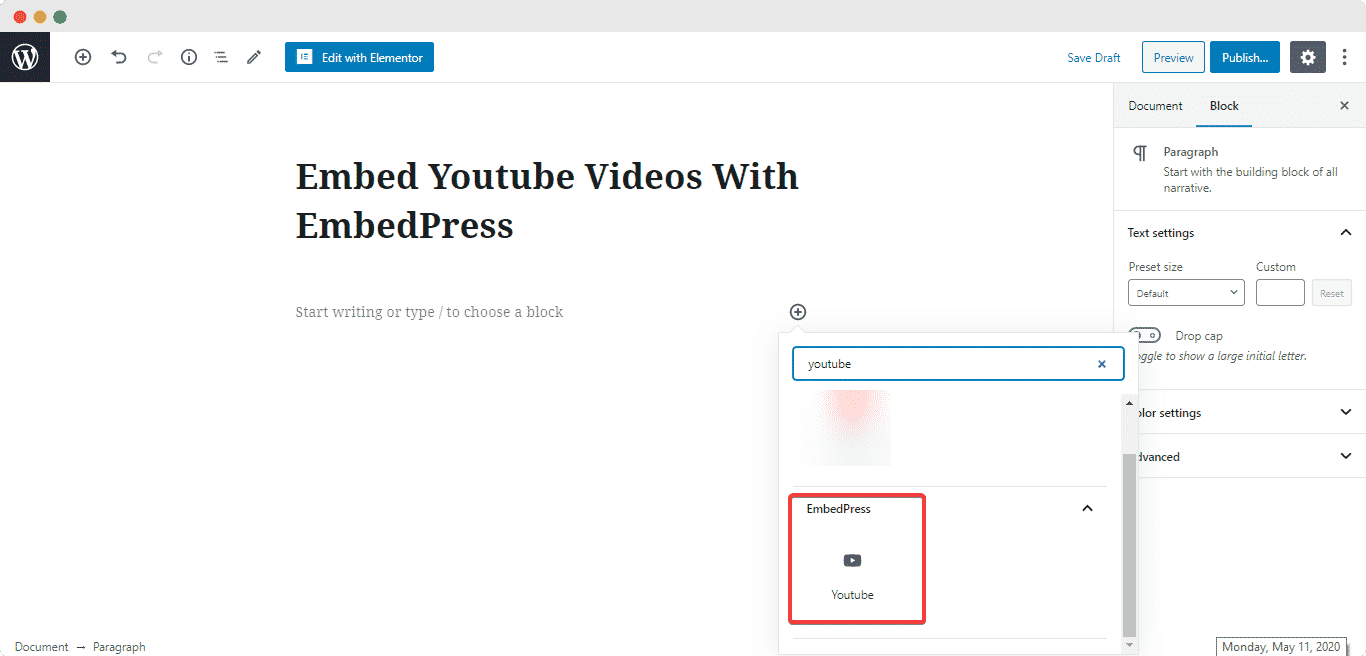The height and width of the screenshot is (656, 1366).
Task: Clear the youtube search query
Action: click(1101, 363)
